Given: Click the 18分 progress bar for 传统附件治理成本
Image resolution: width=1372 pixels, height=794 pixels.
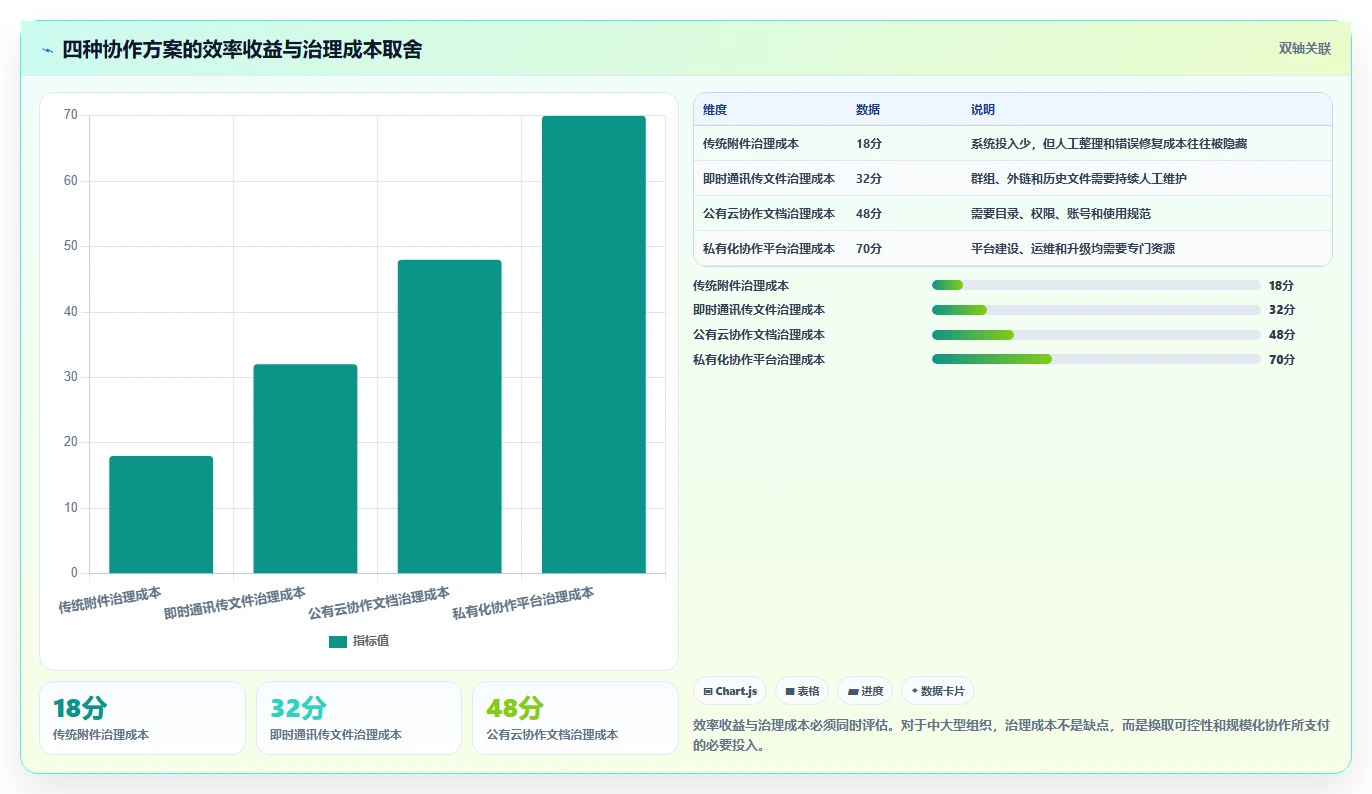Looking at the screenshot, I should coord(1096,285).
